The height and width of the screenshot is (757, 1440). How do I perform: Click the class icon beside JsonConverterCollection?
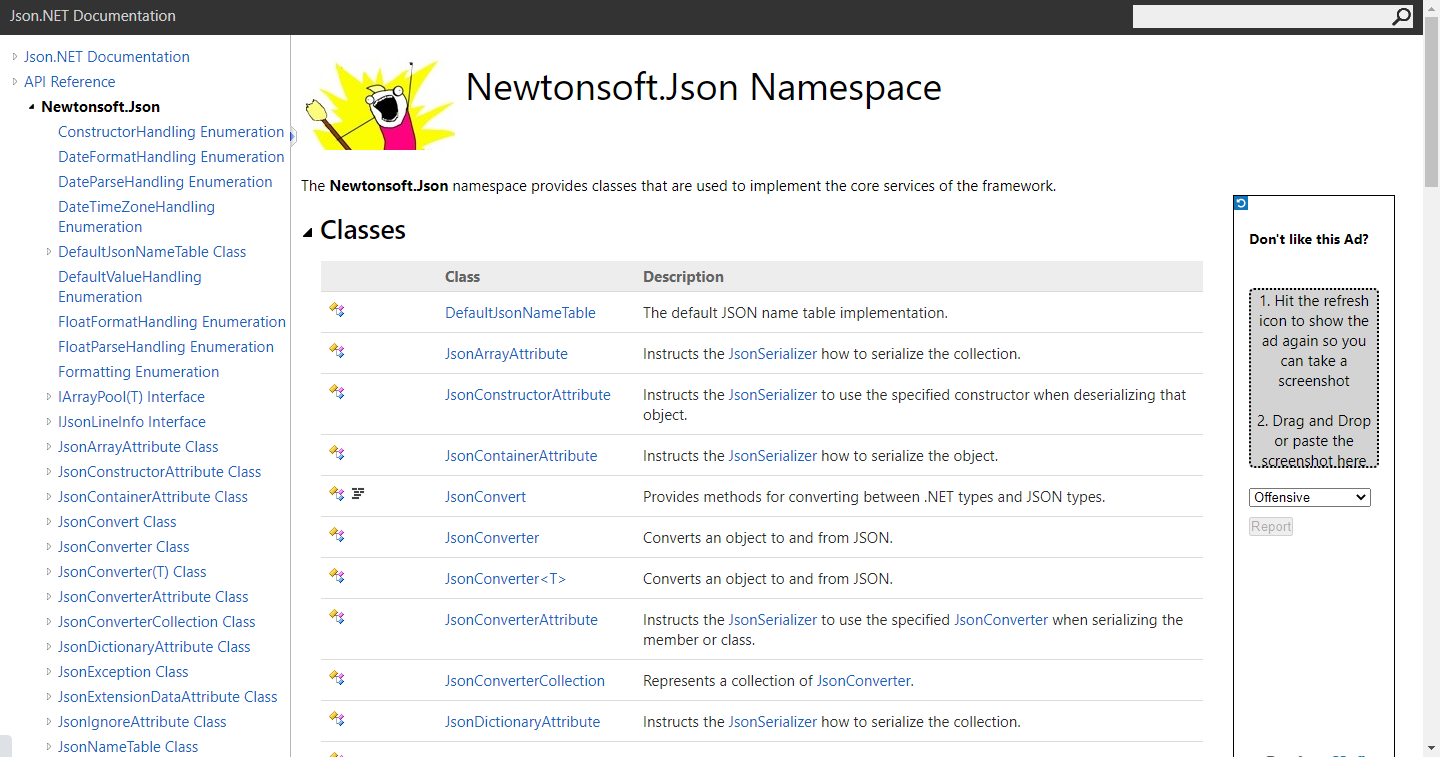(x=337, y=679)
